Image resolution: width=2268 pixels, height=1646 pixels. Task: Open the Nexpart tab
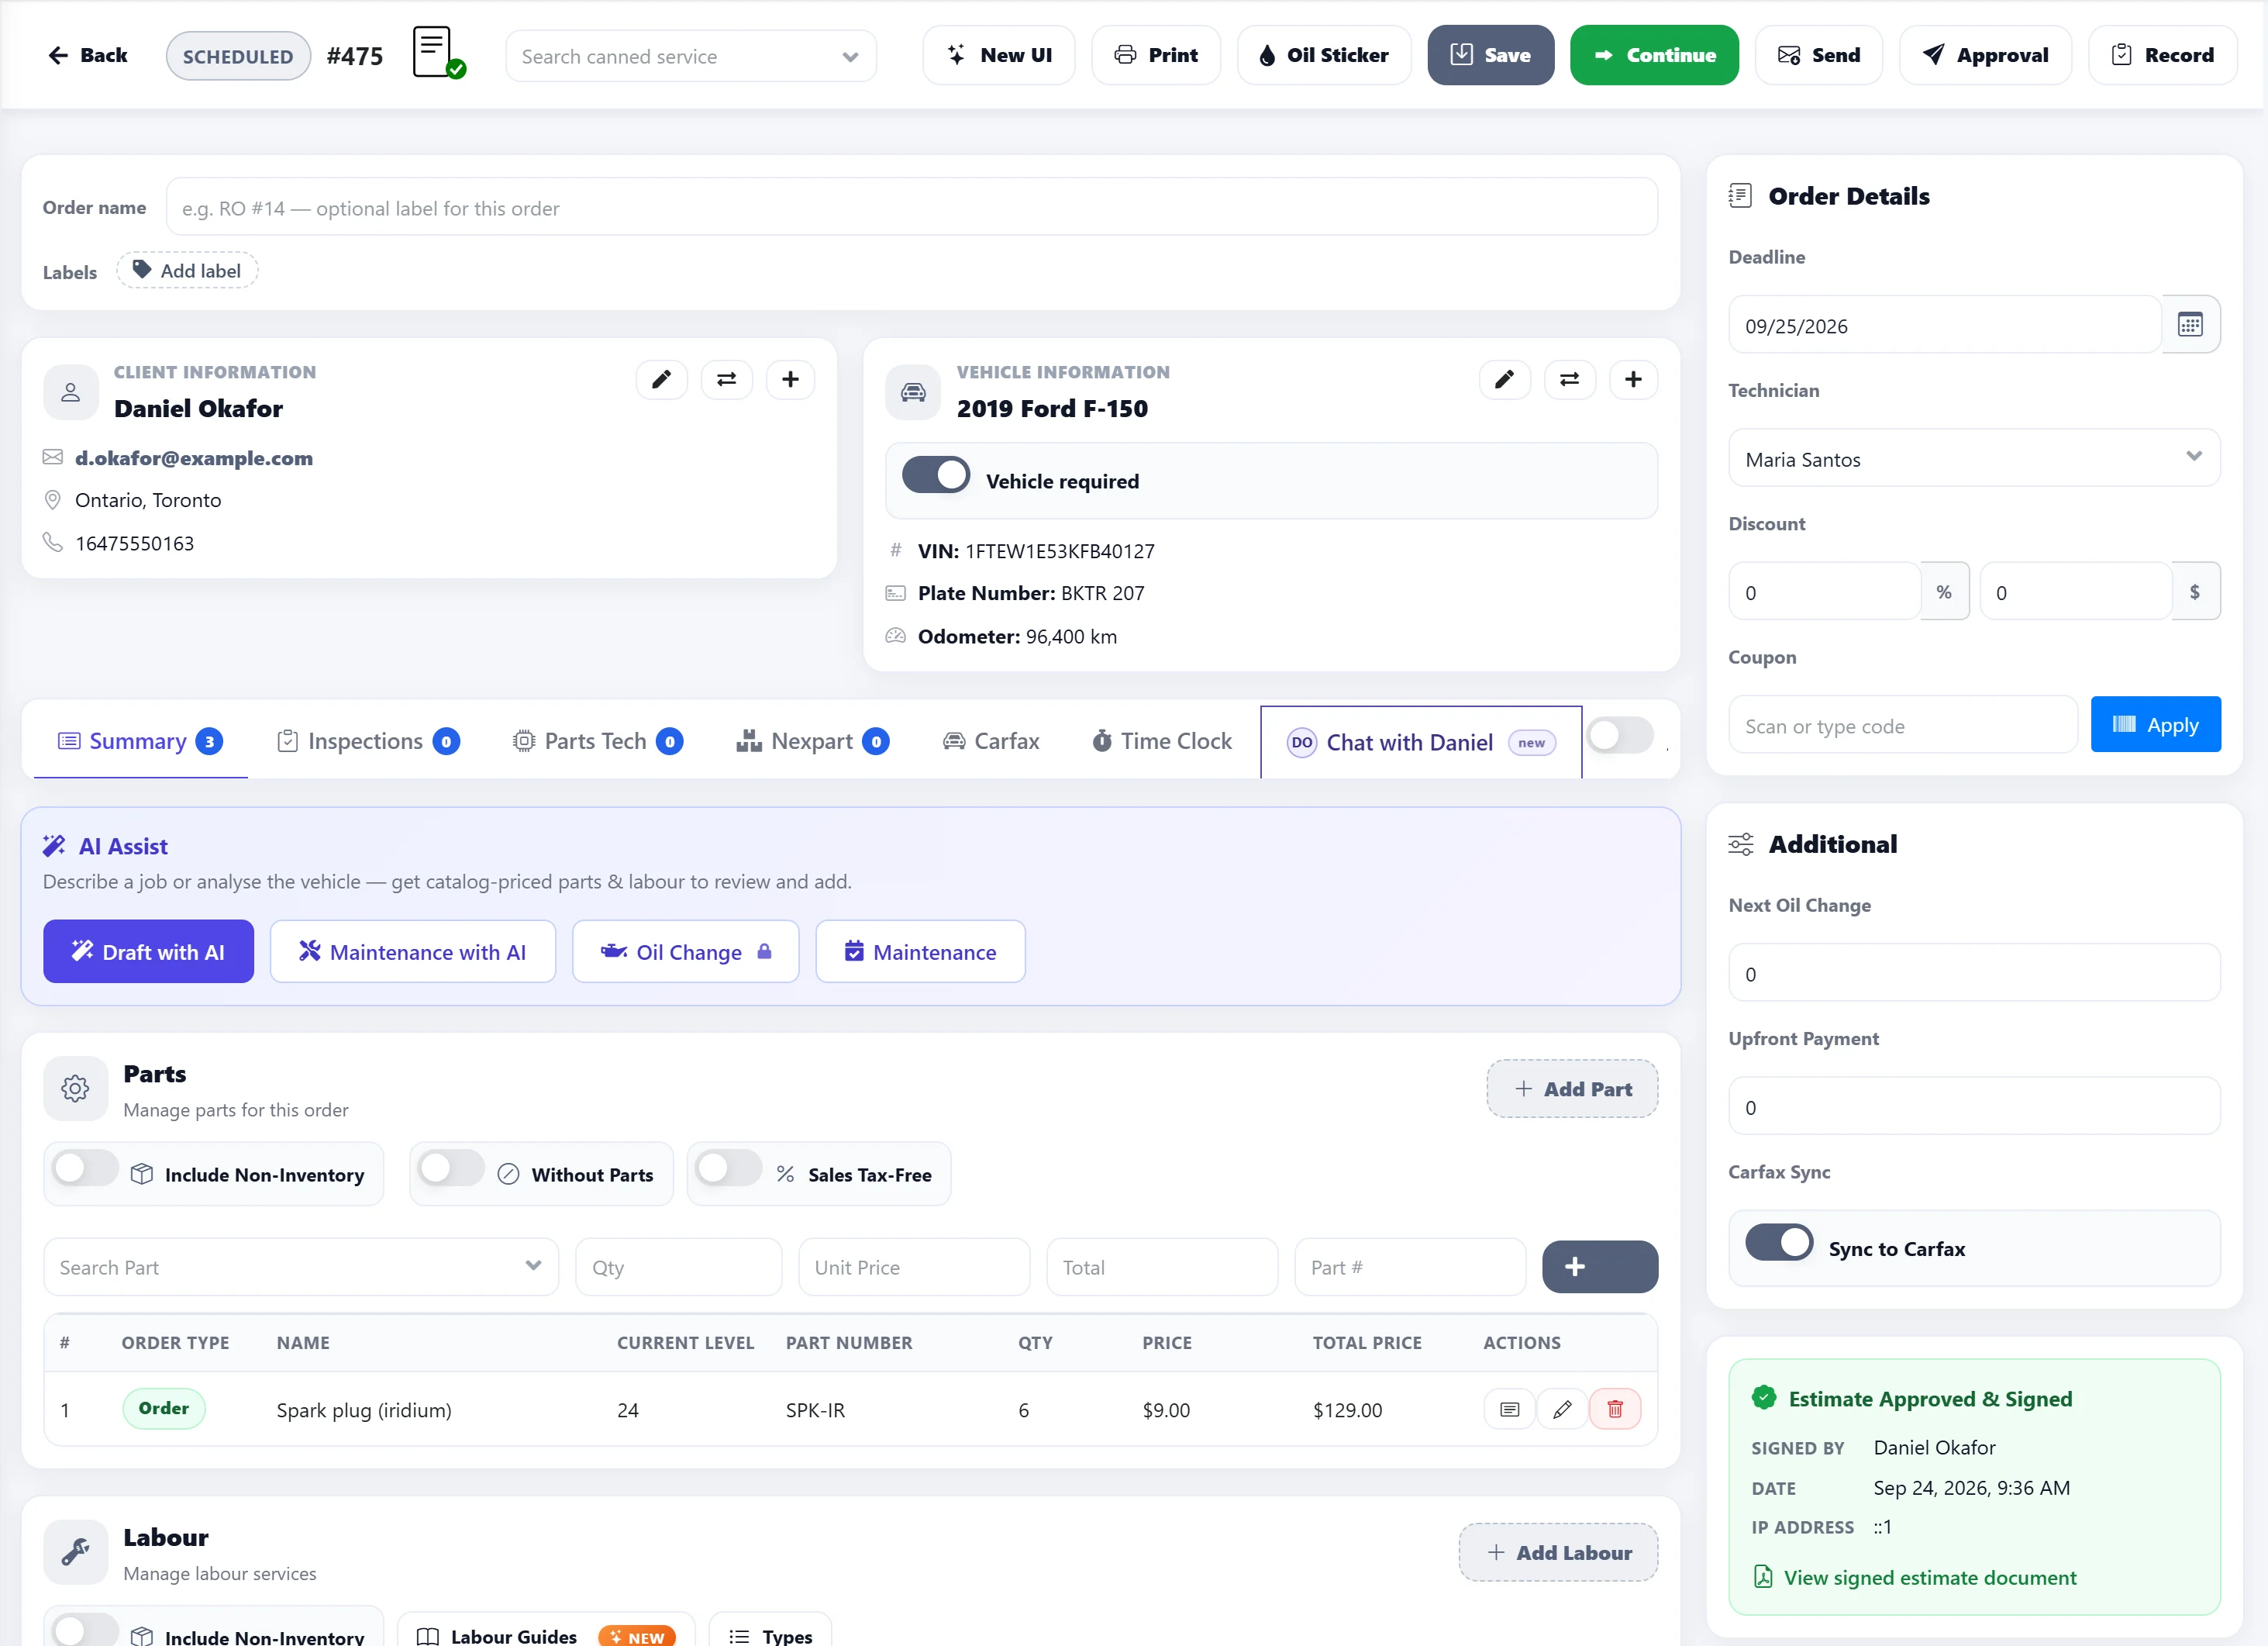pyautogui.click(x=812, y=742)
